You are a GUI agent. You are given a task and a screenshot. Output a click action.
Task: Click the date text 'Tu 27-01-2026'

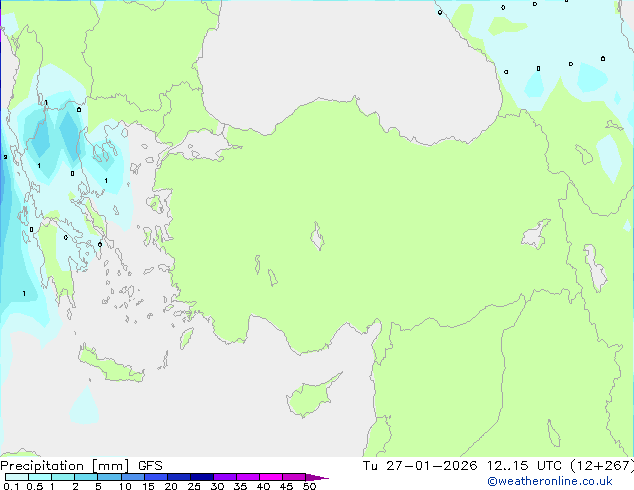(420, 466)
